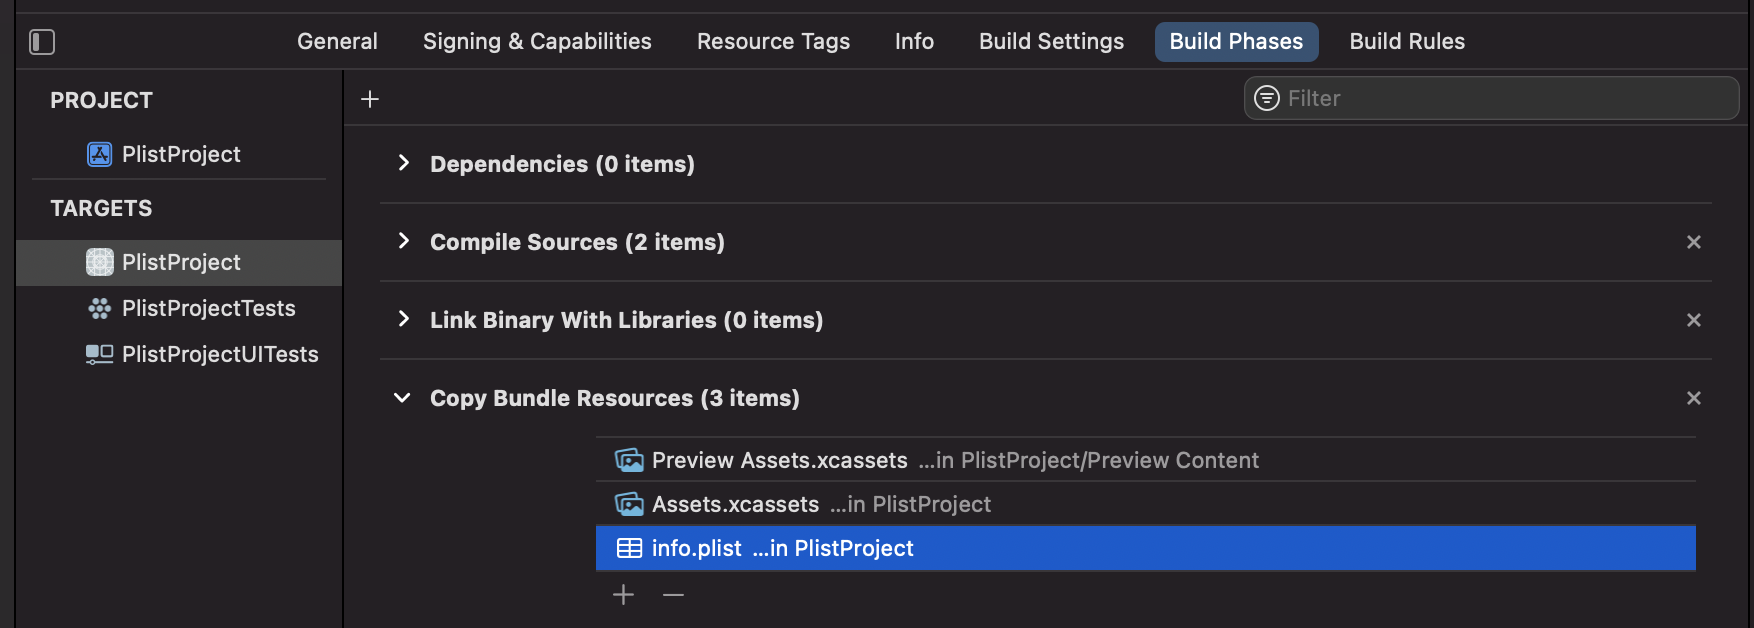
Task: Open the Build Settings tab
Action: pos(1051,42)
